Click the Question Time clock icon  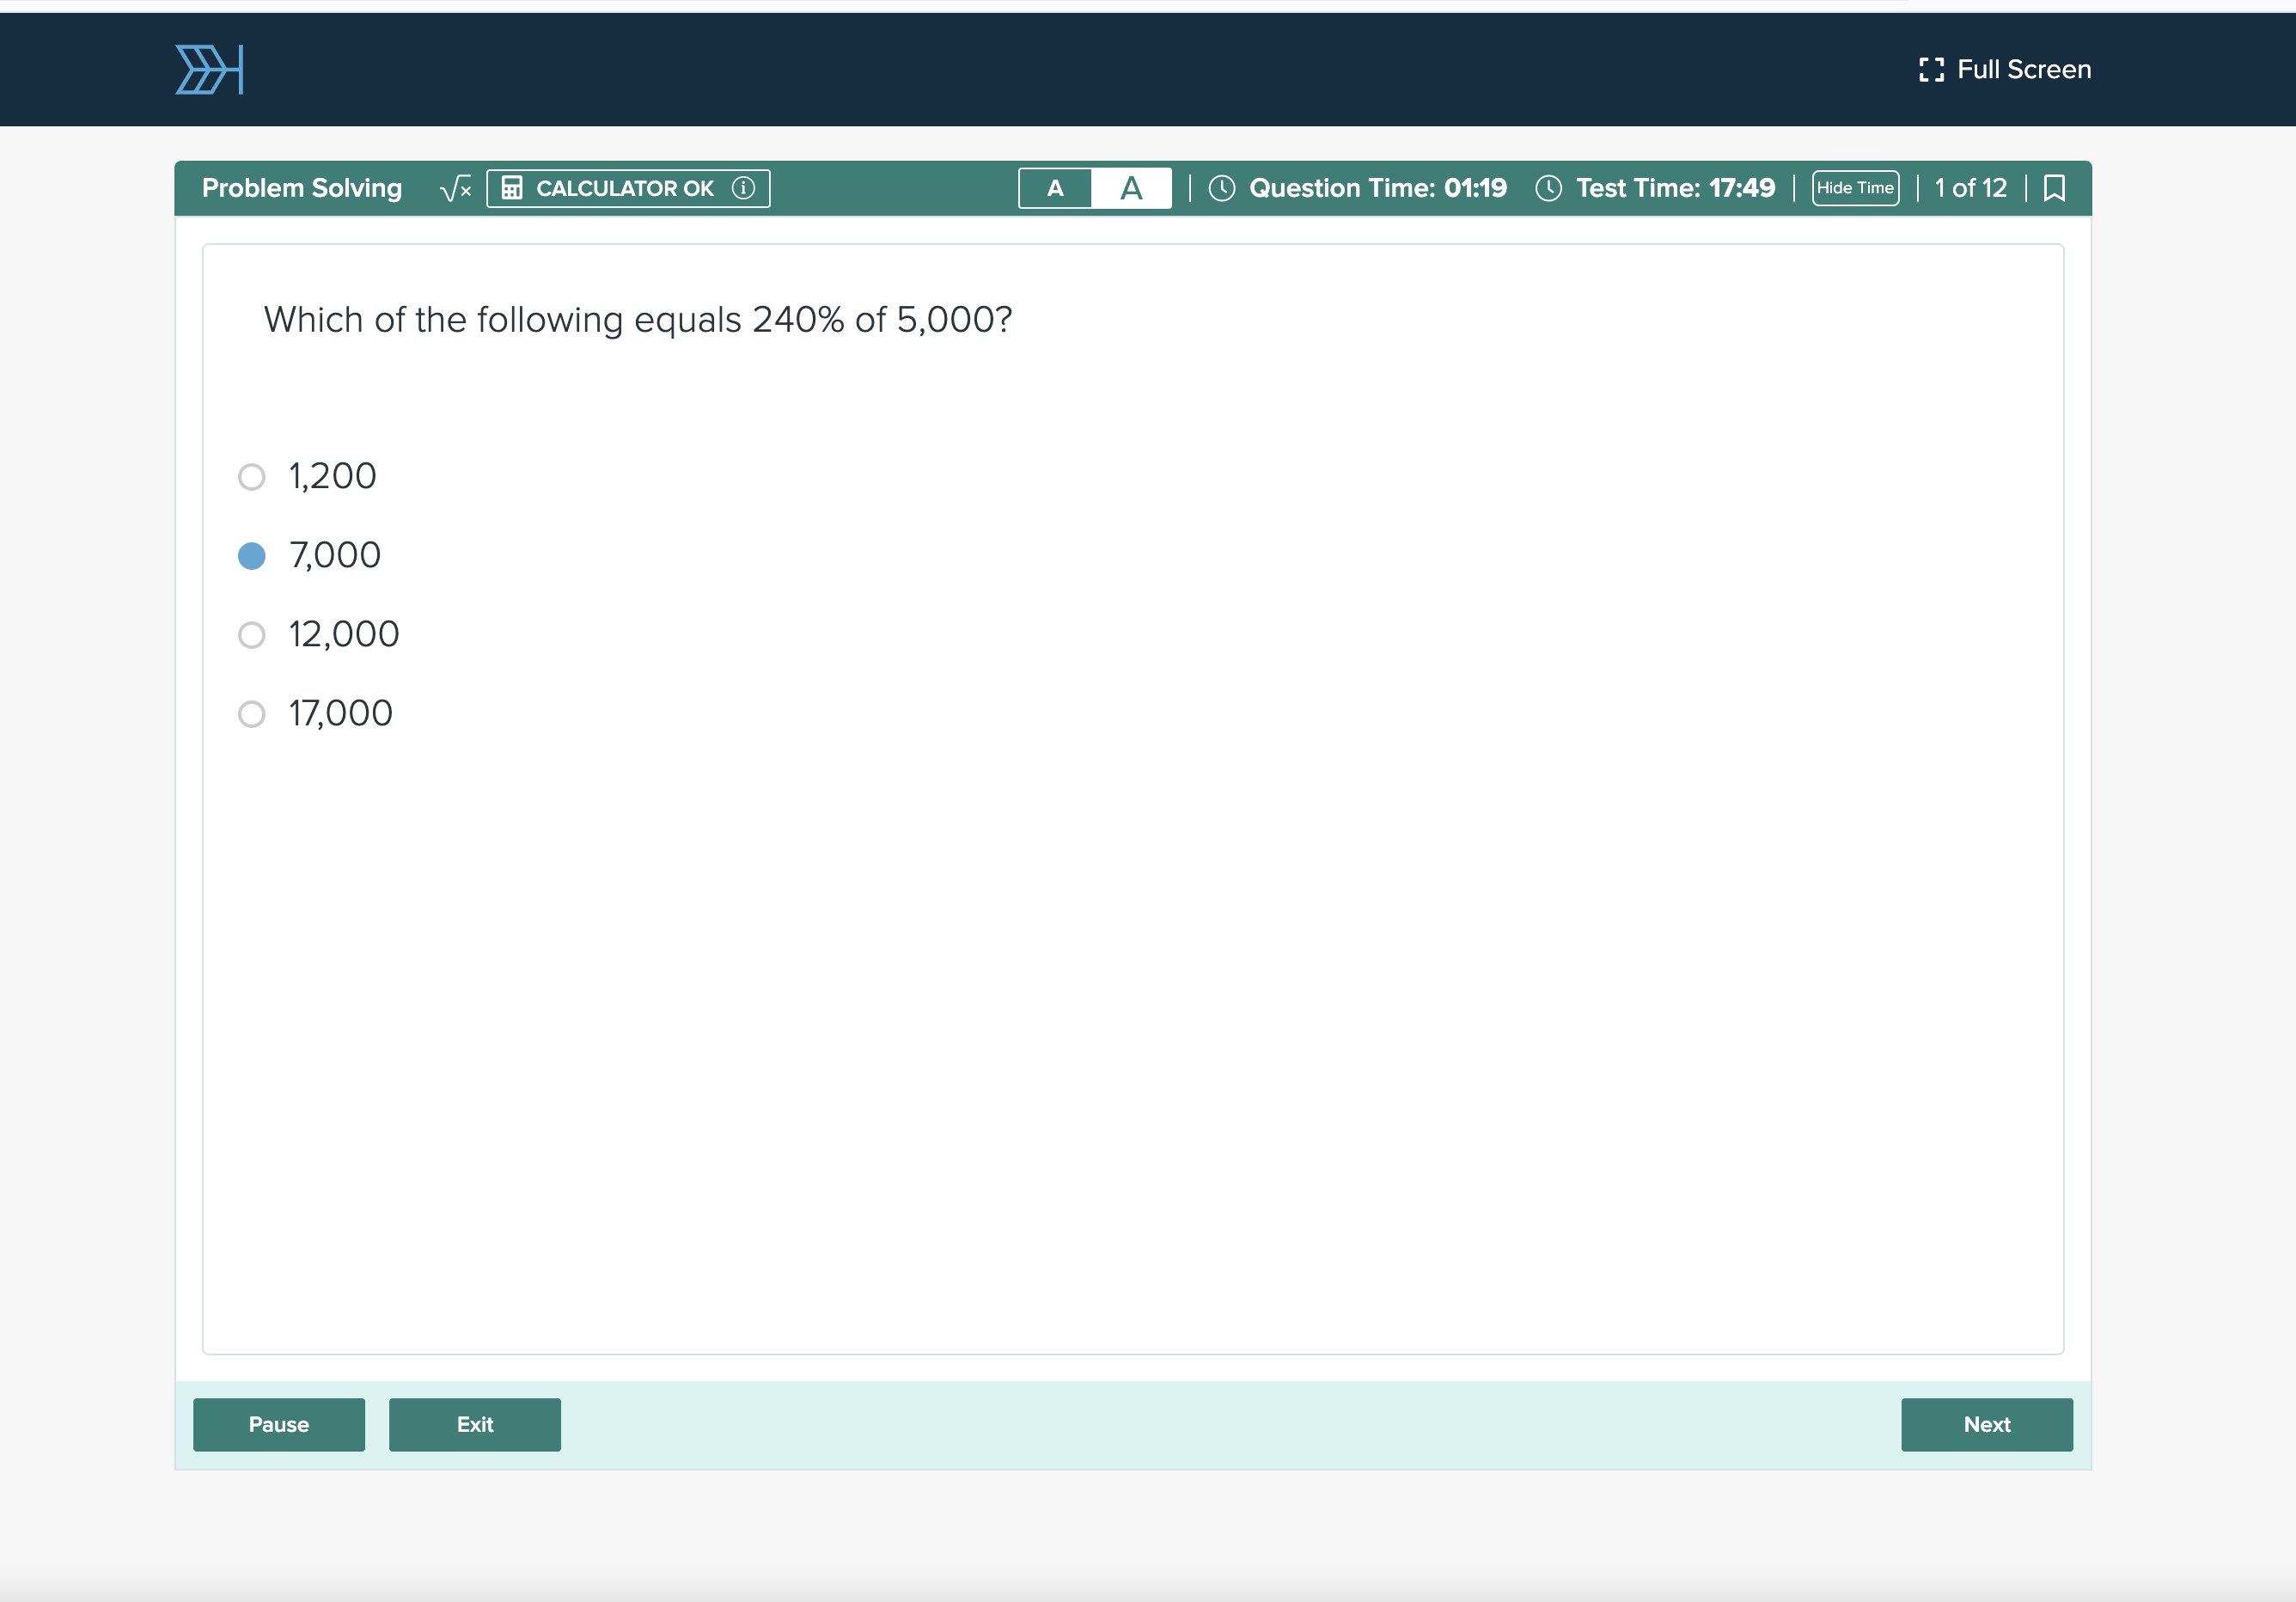point(1221,188)
